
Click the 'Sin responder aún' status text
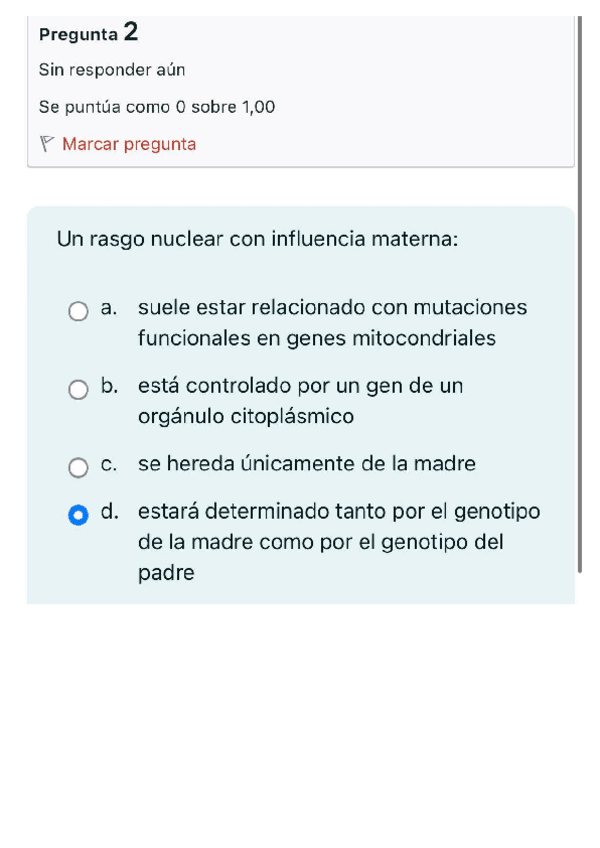[112, 70]
